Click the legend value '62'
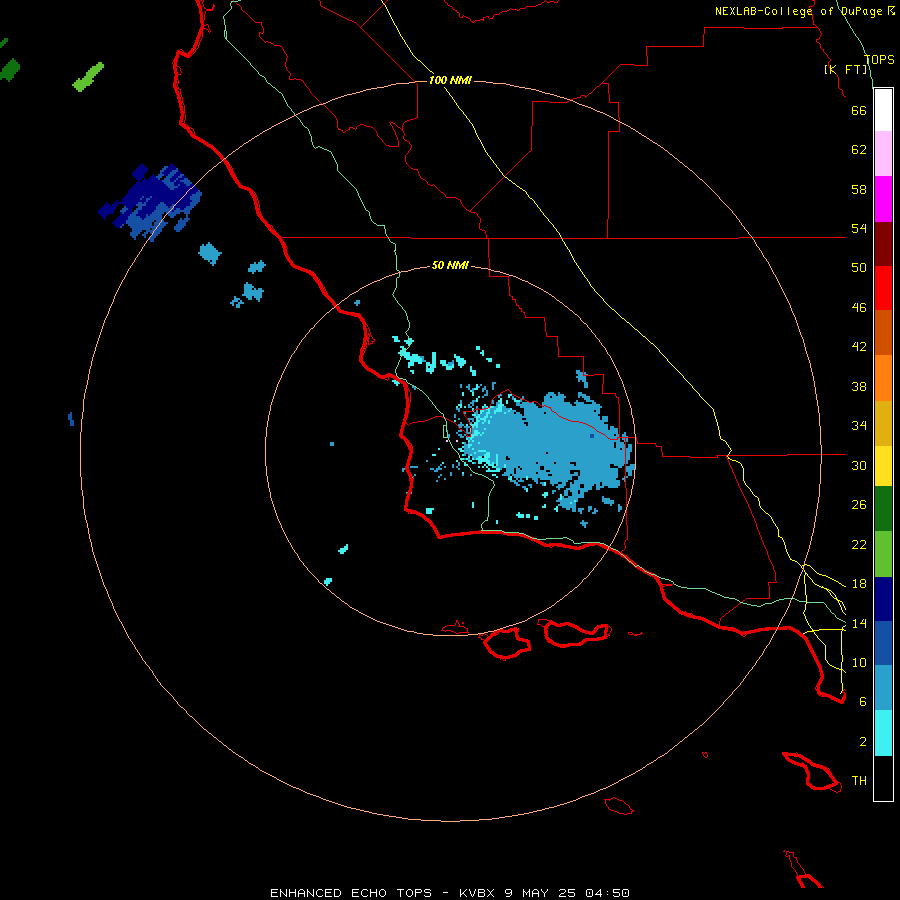Image resolution: width=900 pixels, height=900 pixels. [859, 150]
